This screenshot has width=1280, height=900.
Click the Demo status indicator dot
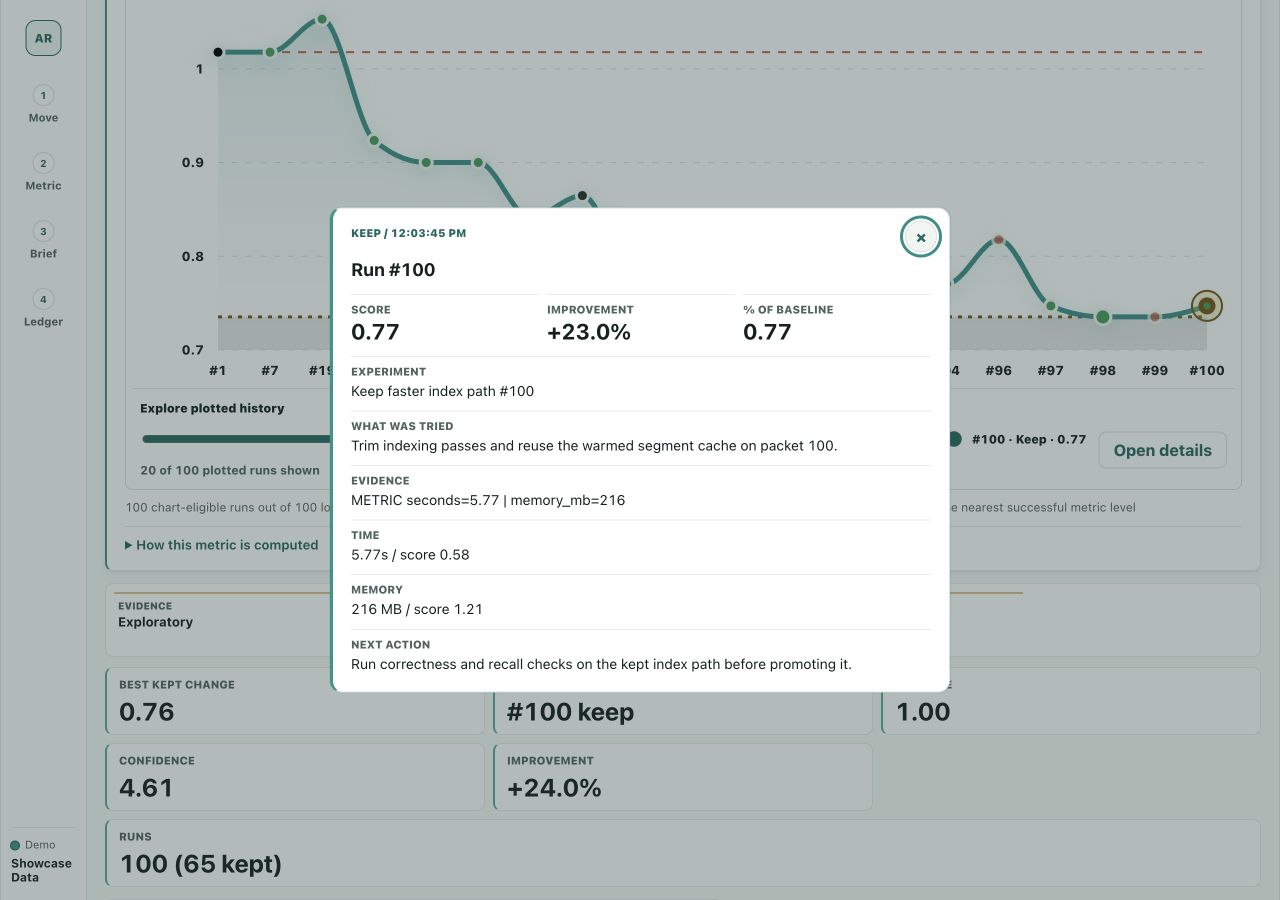pos(15,845)
